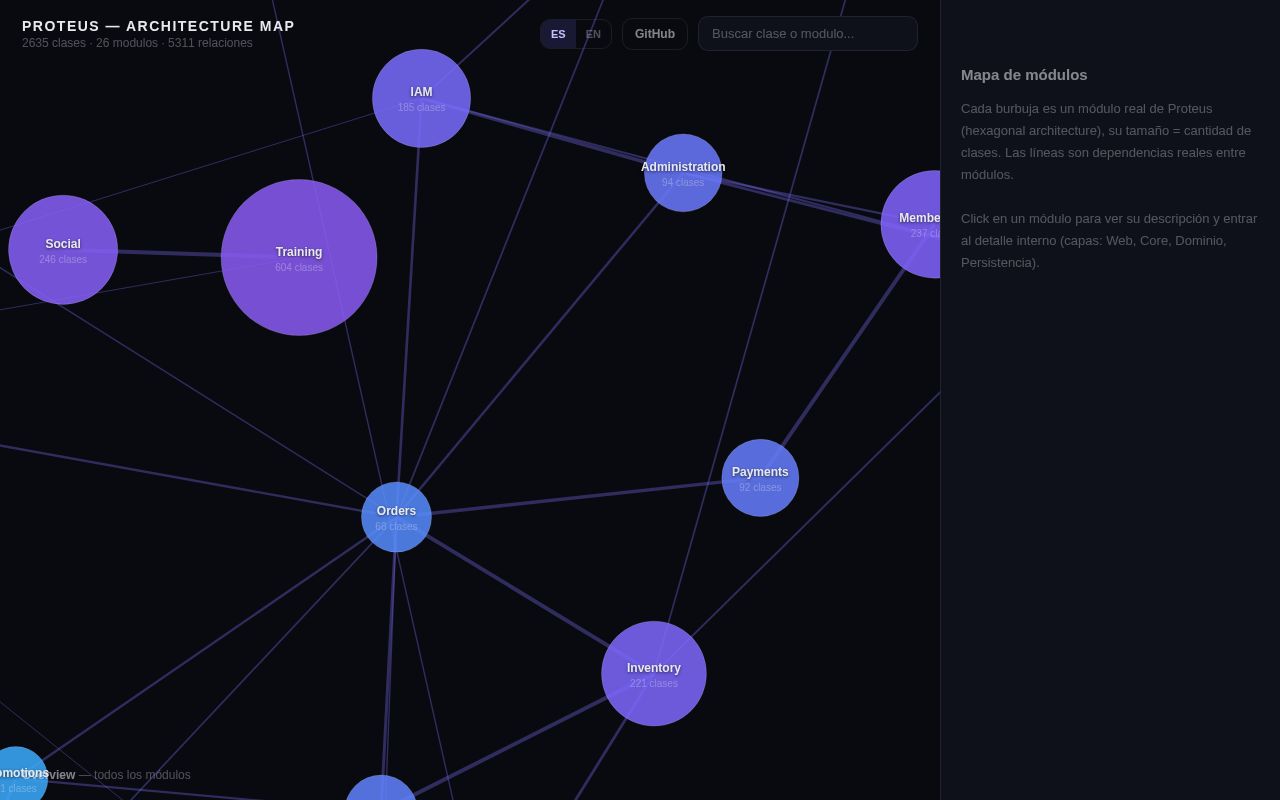Select the Orders module node

[396, 517]
